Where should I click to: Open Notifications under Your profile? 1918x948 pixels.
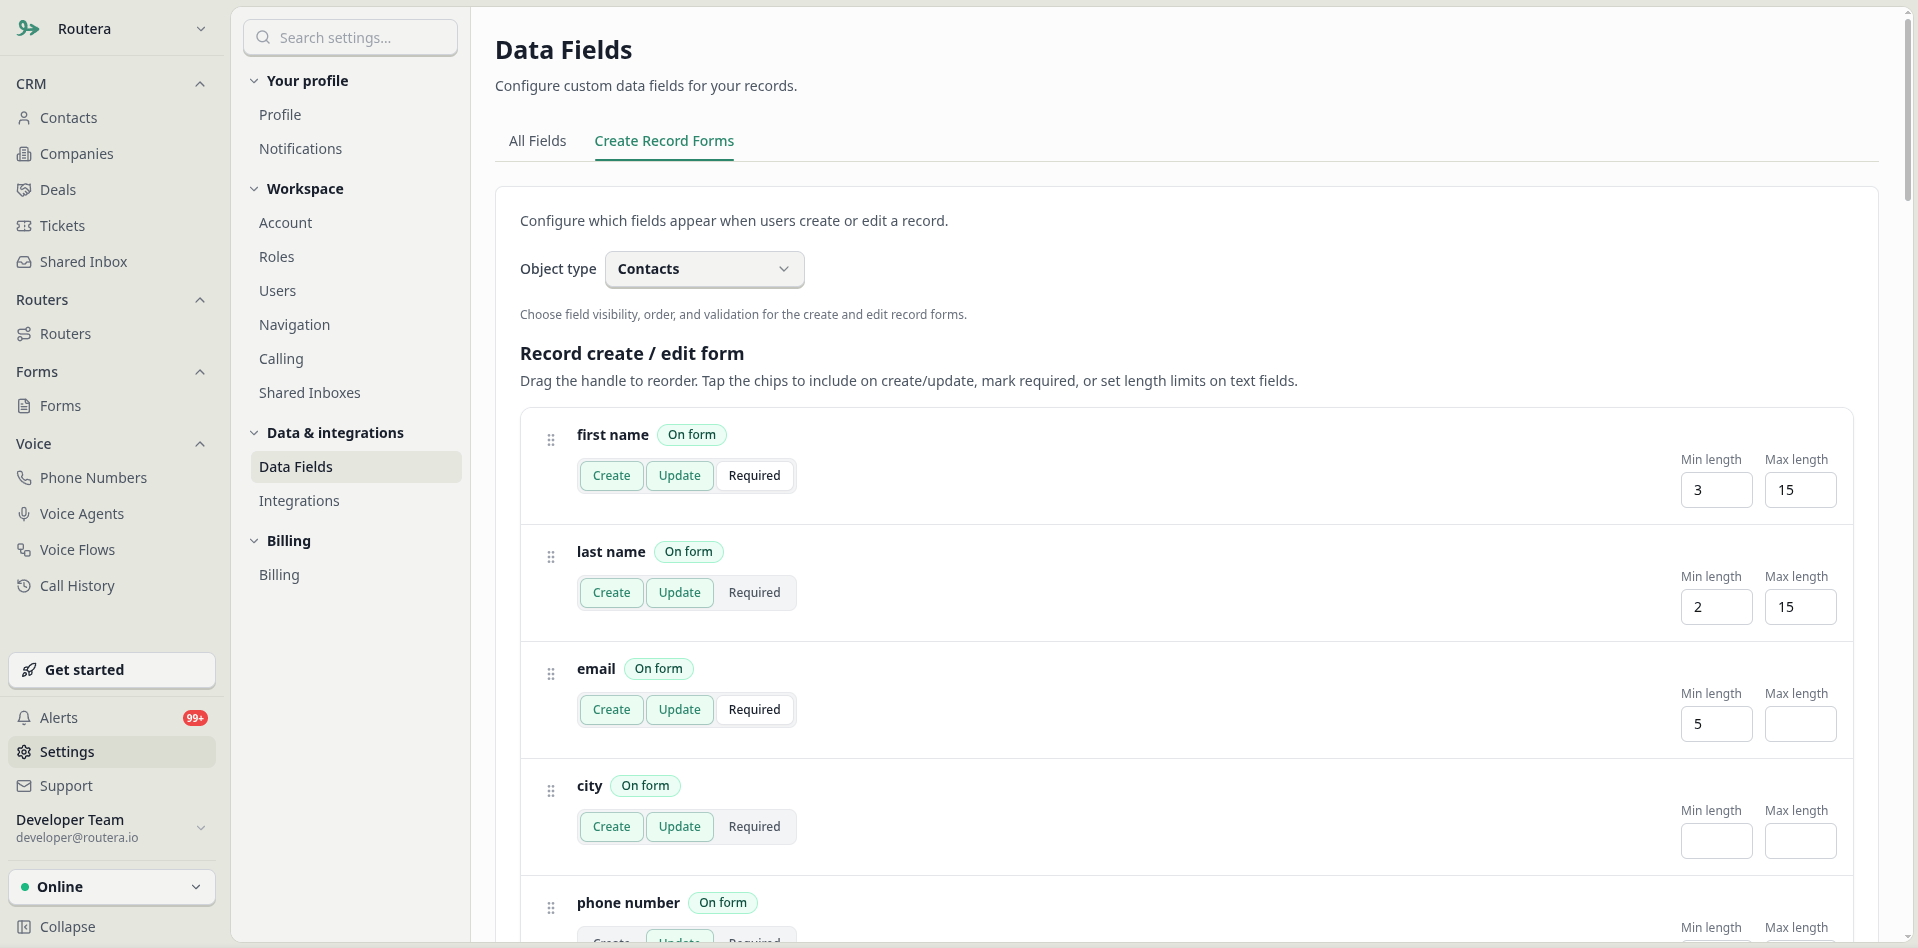point(300,149)
